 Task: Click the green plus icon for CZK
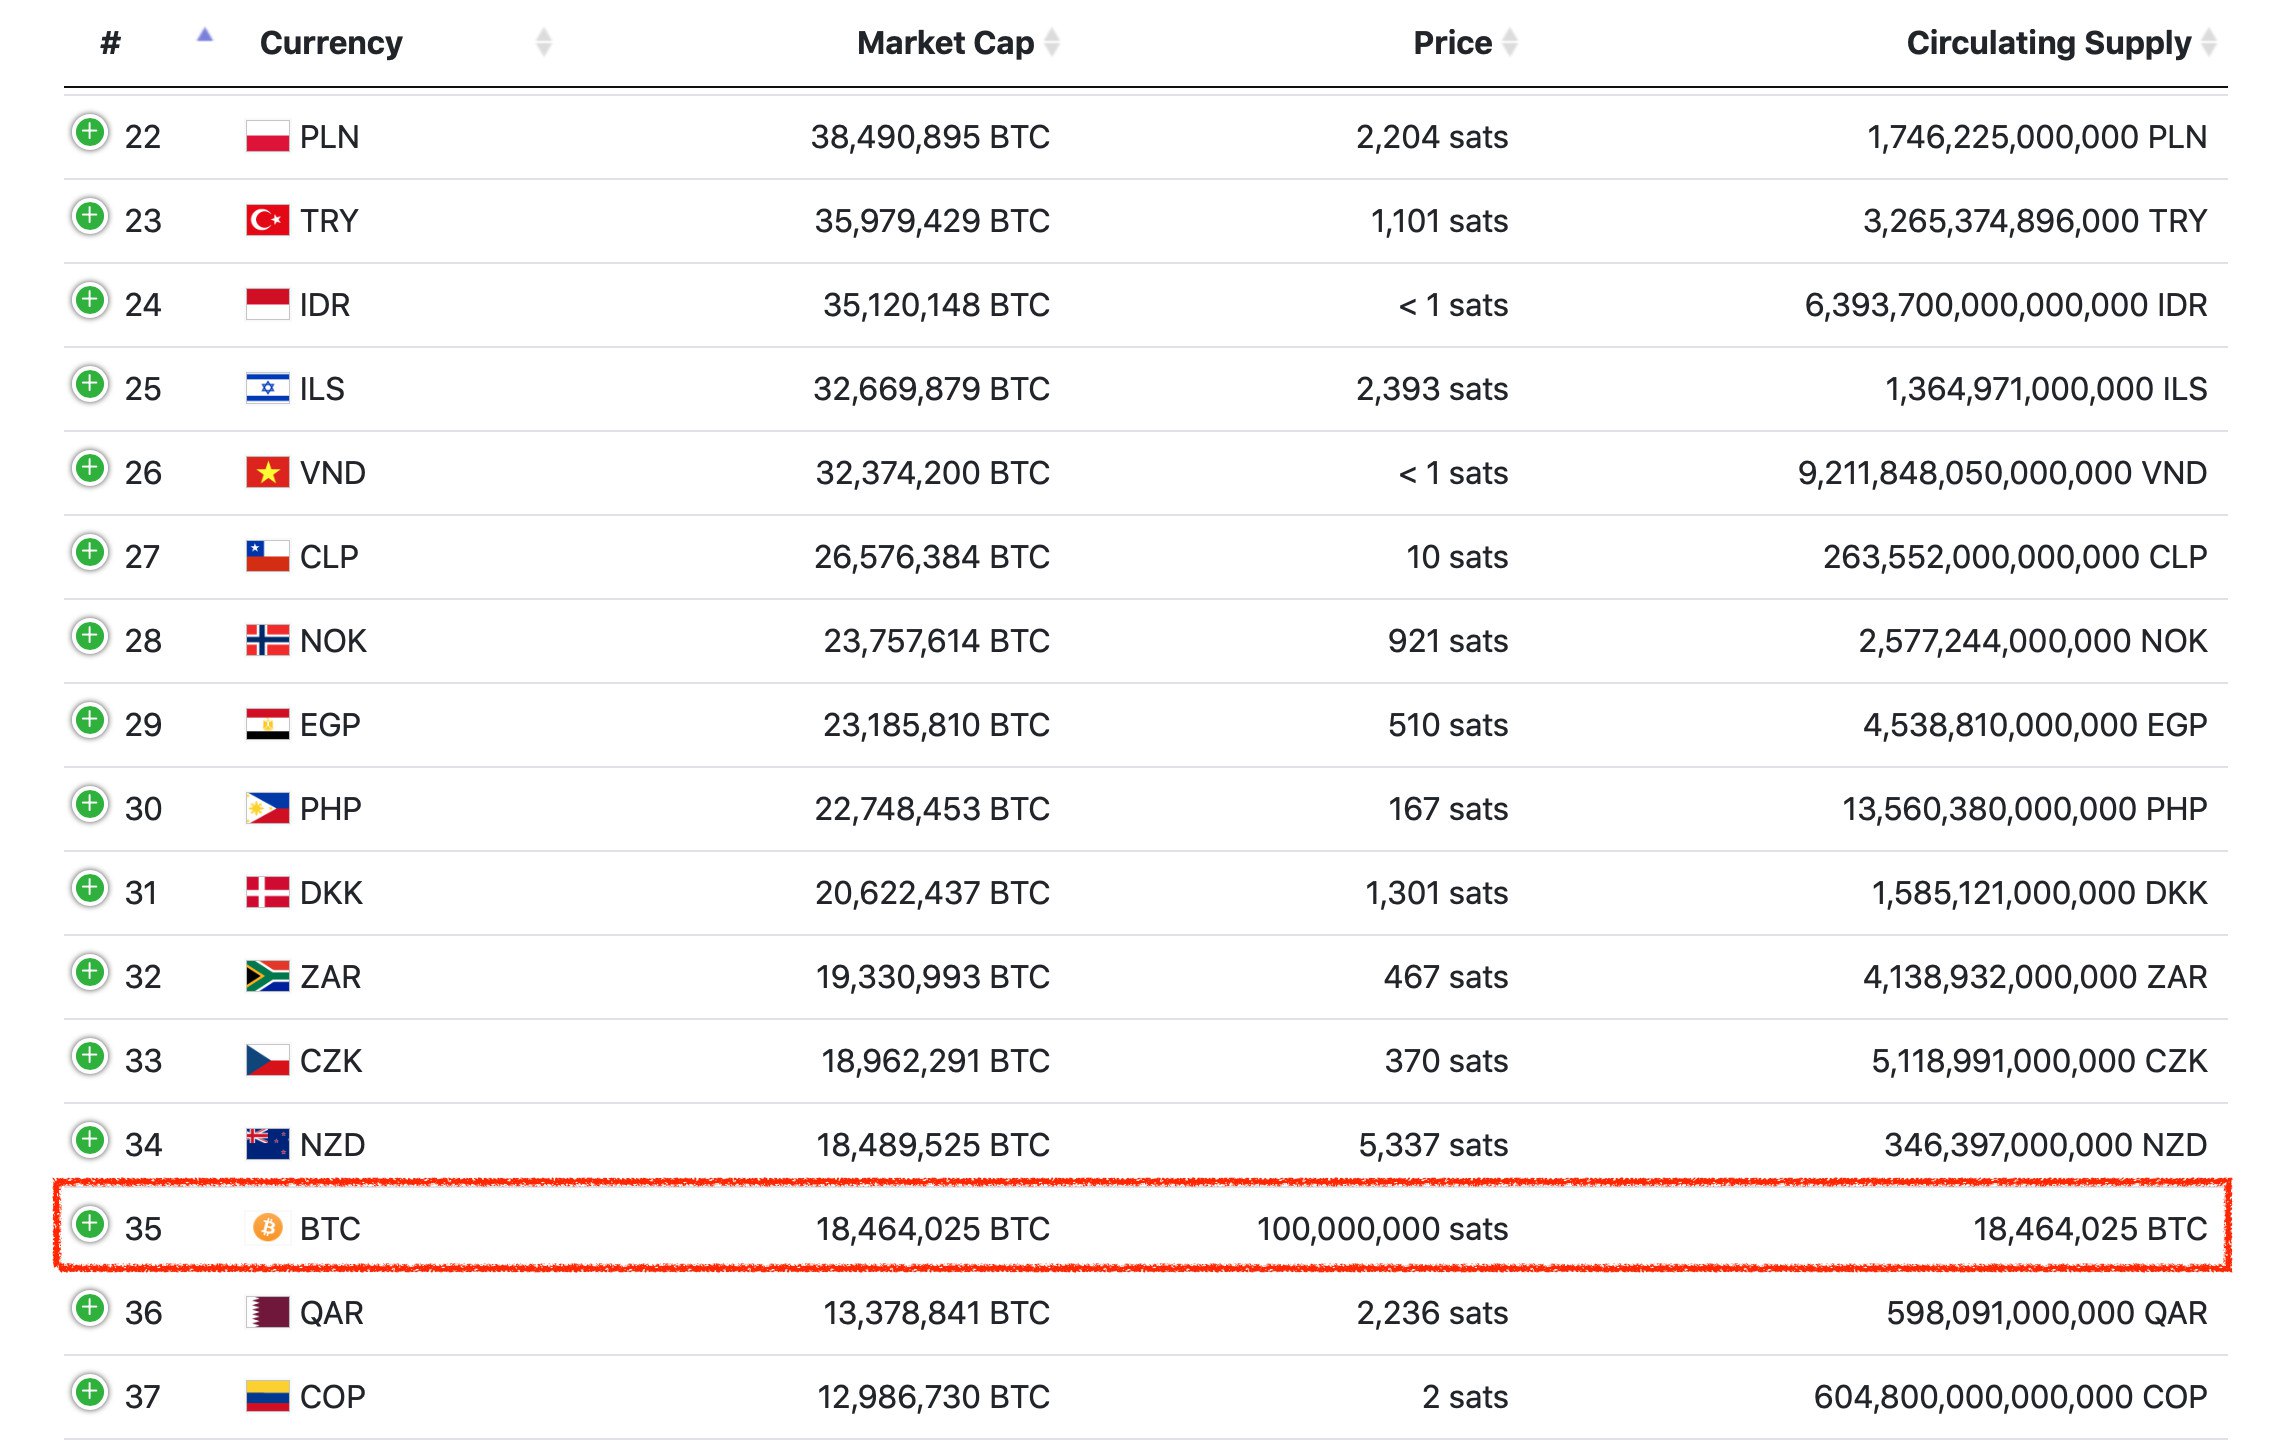(x=90, y=1056)
